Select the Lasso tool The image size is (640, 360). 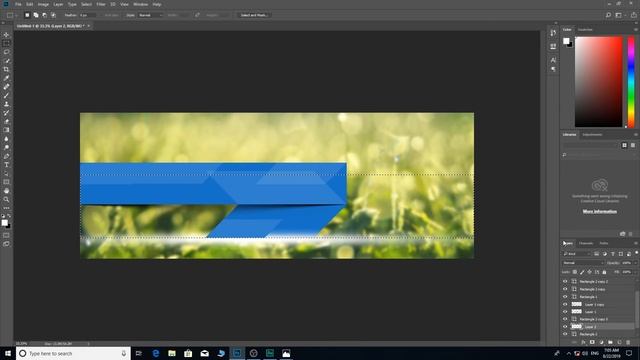coord(6,52)
